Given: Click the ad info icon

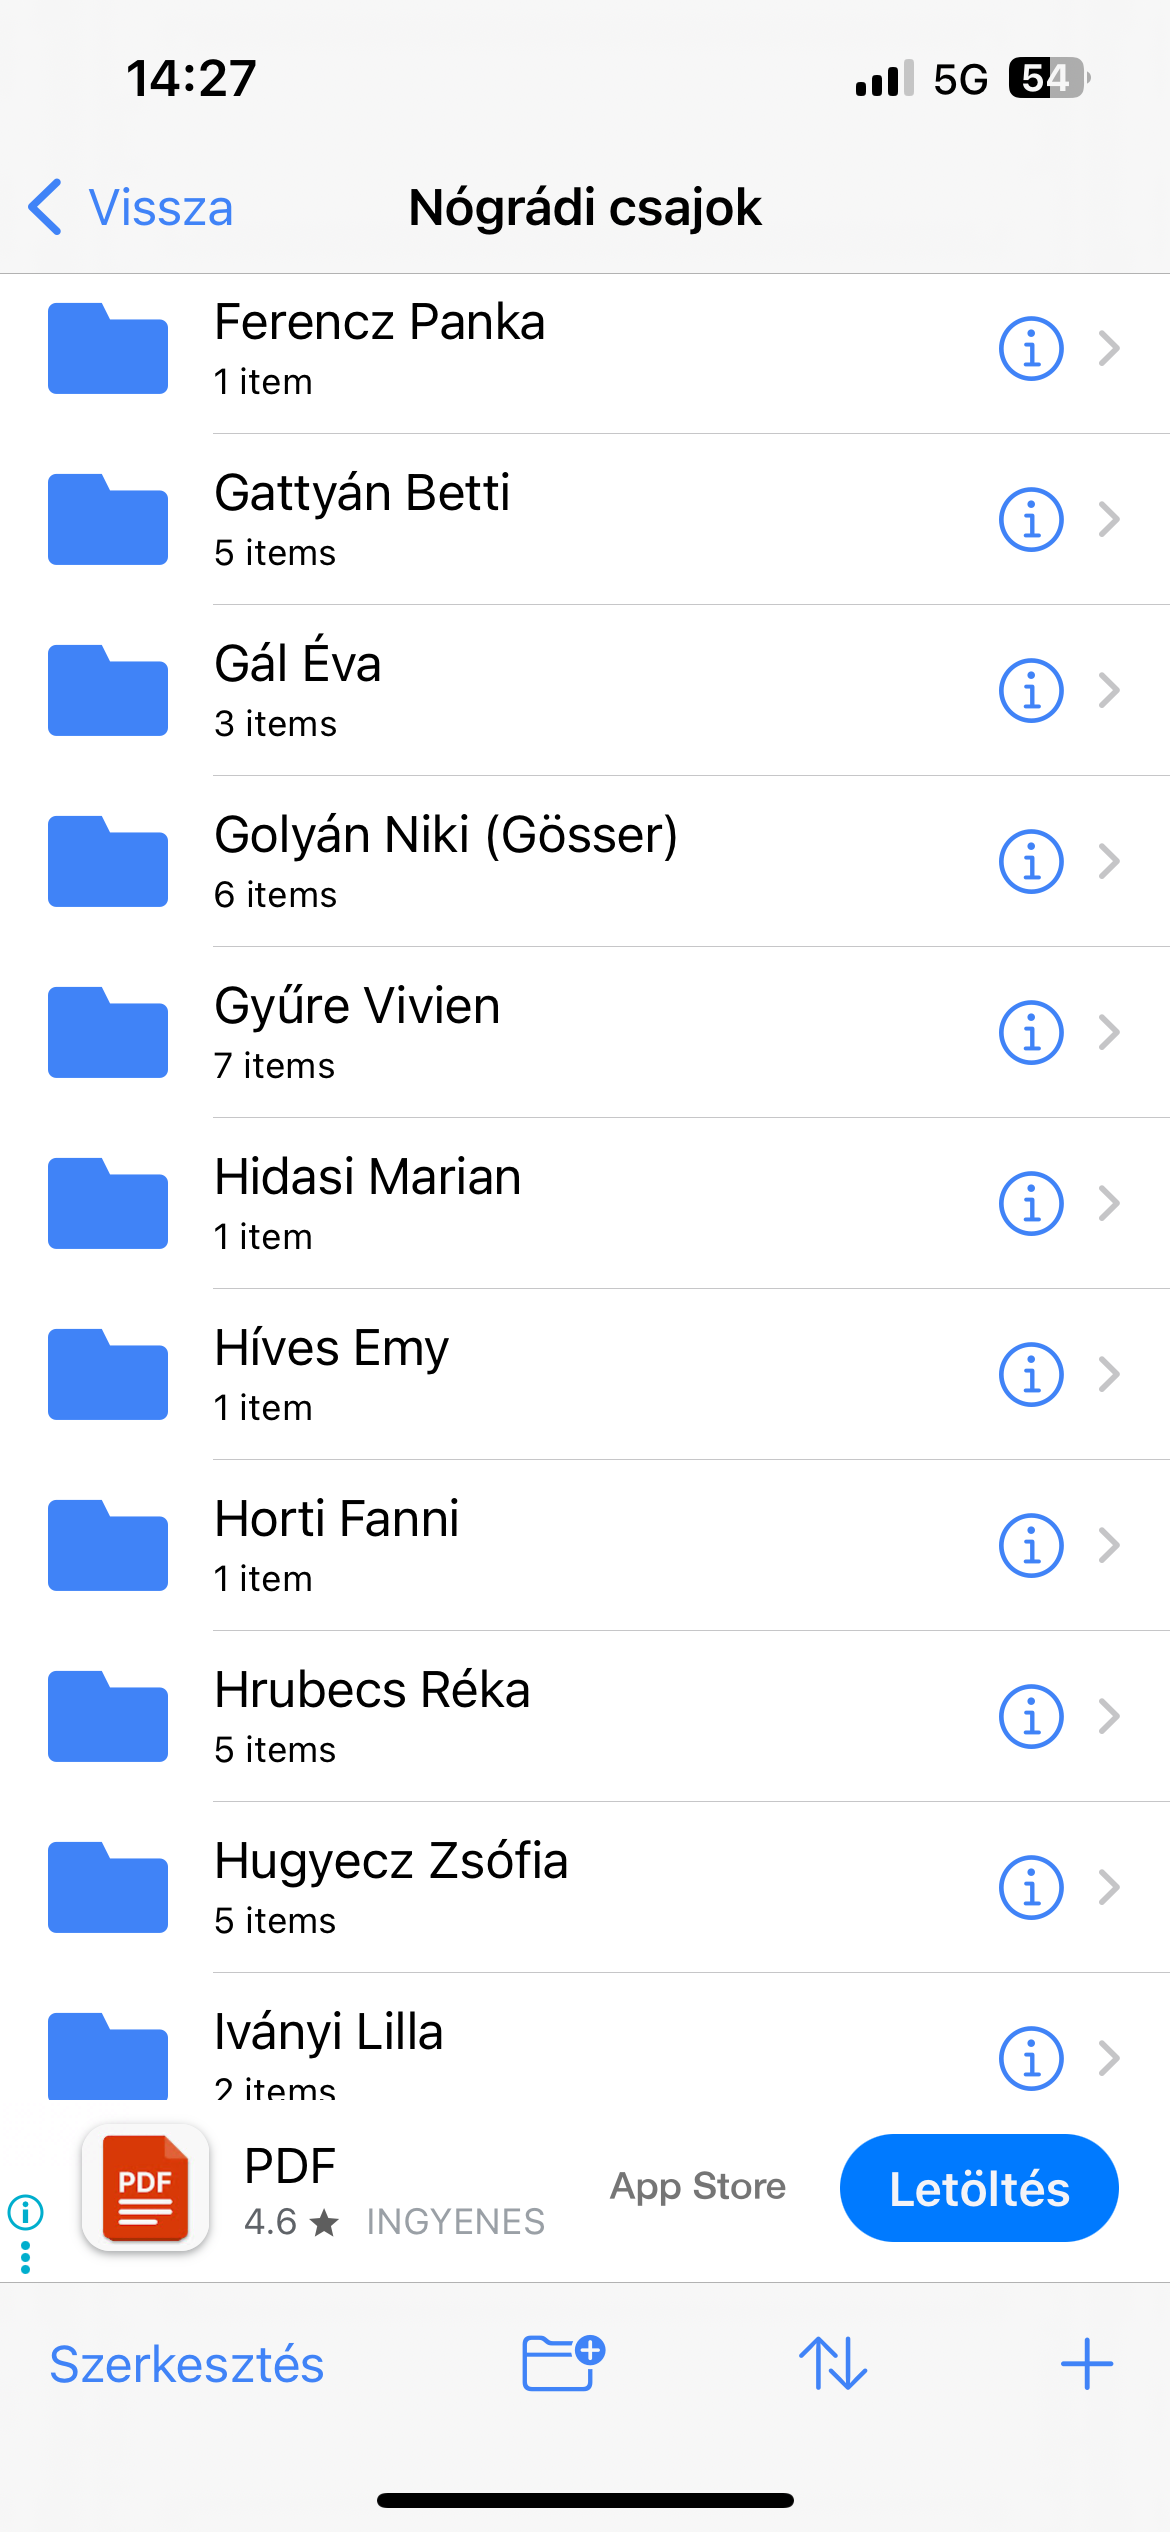Looking at the screenshot, I should click(x=25, y=2211).
